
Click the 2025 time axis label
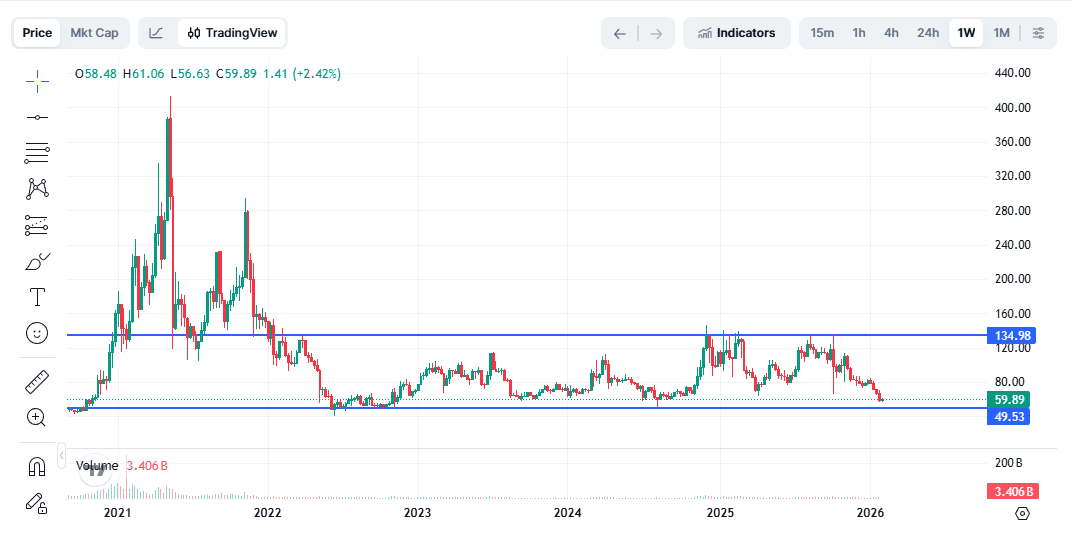[719, 513]
